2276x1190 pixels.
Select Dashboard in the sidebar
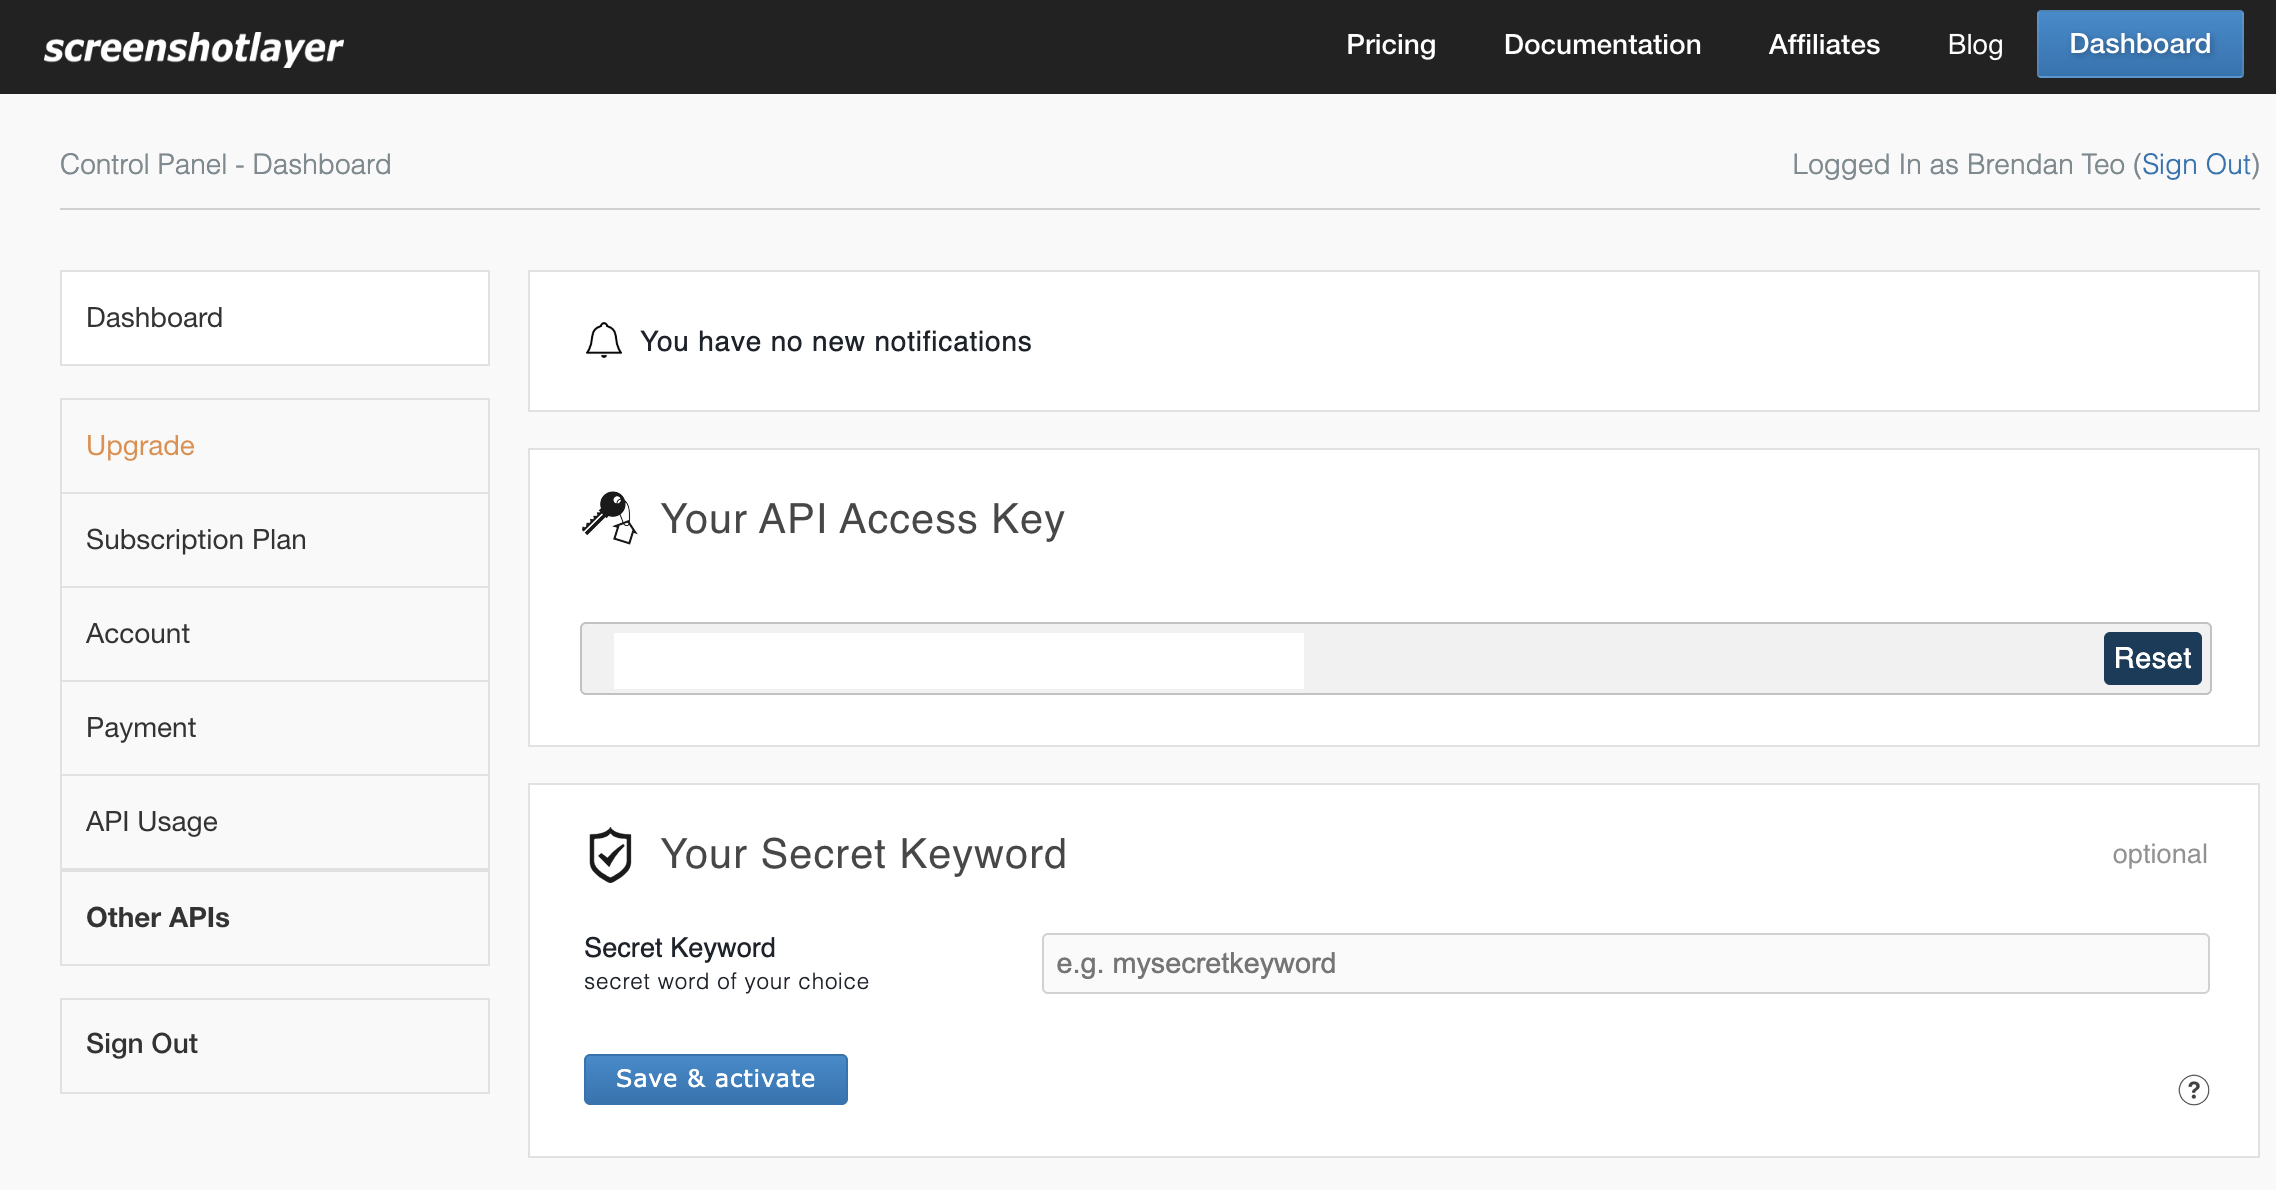[x=275, y=318]
